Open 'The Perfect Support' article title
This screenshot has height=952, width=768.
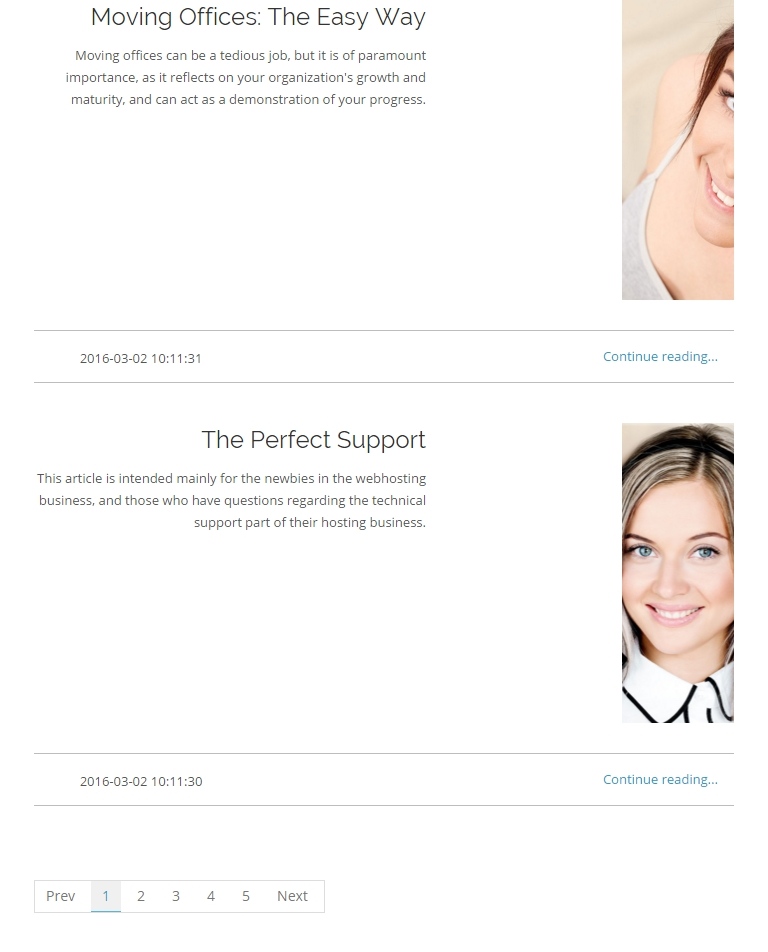pos(313,440)
